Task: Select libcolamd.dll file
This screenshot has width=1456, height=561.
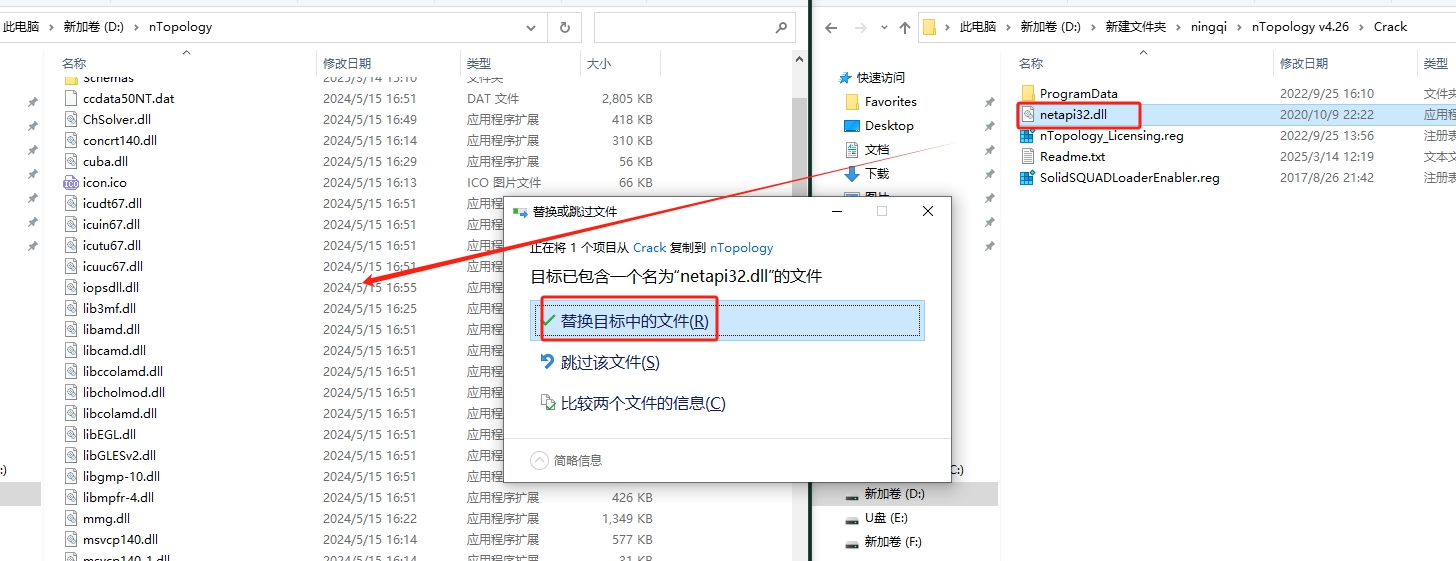Action: (x=120, y=413)
